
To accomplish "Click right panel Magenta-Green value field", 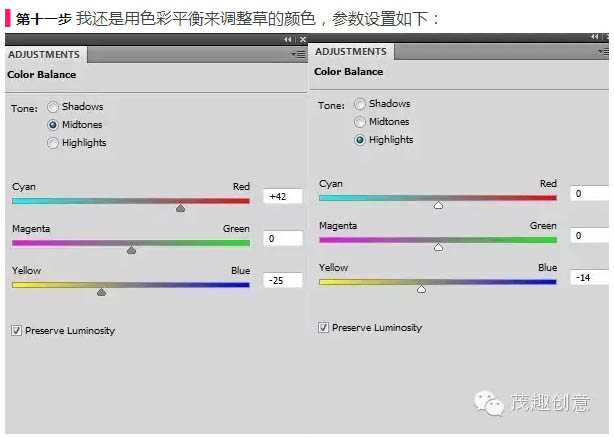I will (x=590, y=235).
